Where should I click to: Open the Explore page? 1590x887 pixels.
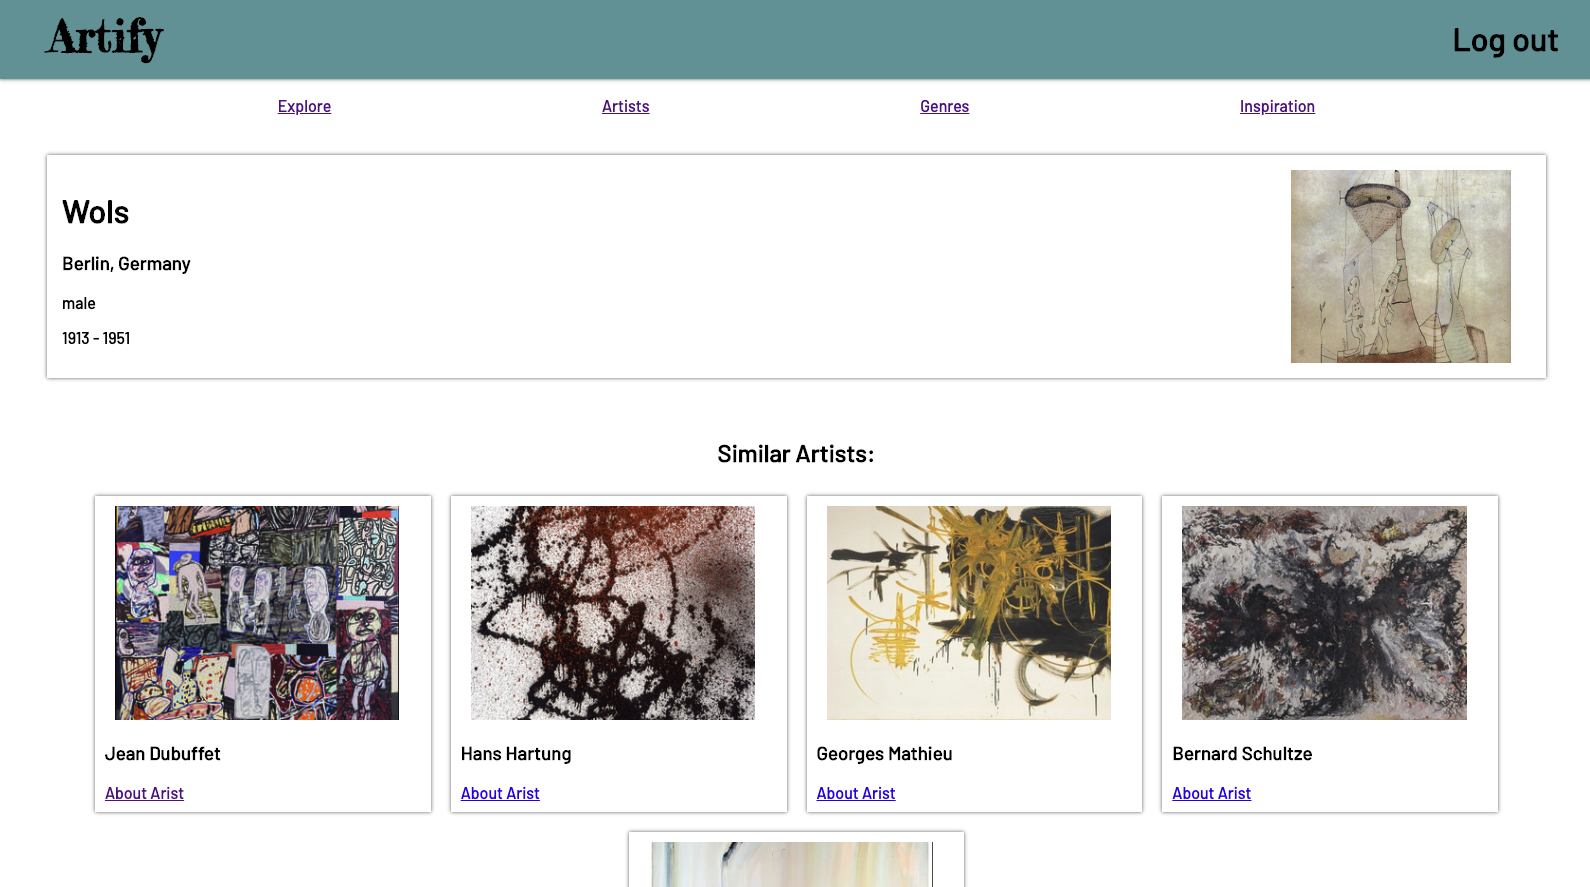[304, 106]
